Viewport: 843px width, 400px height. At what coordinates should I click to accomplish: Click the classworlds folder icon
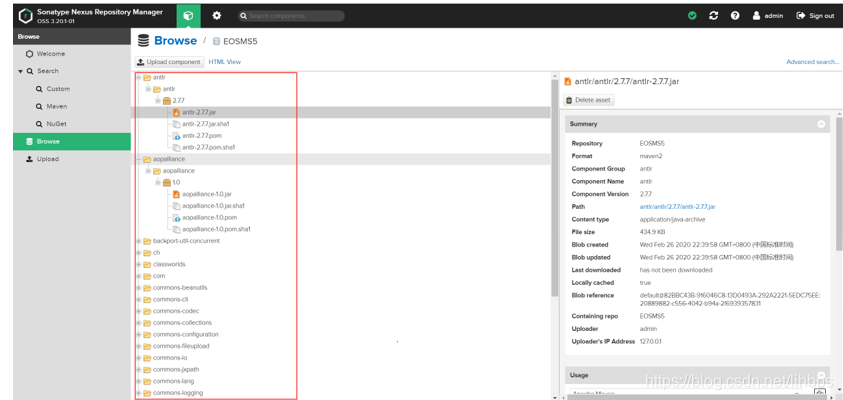tap(147, 265)
